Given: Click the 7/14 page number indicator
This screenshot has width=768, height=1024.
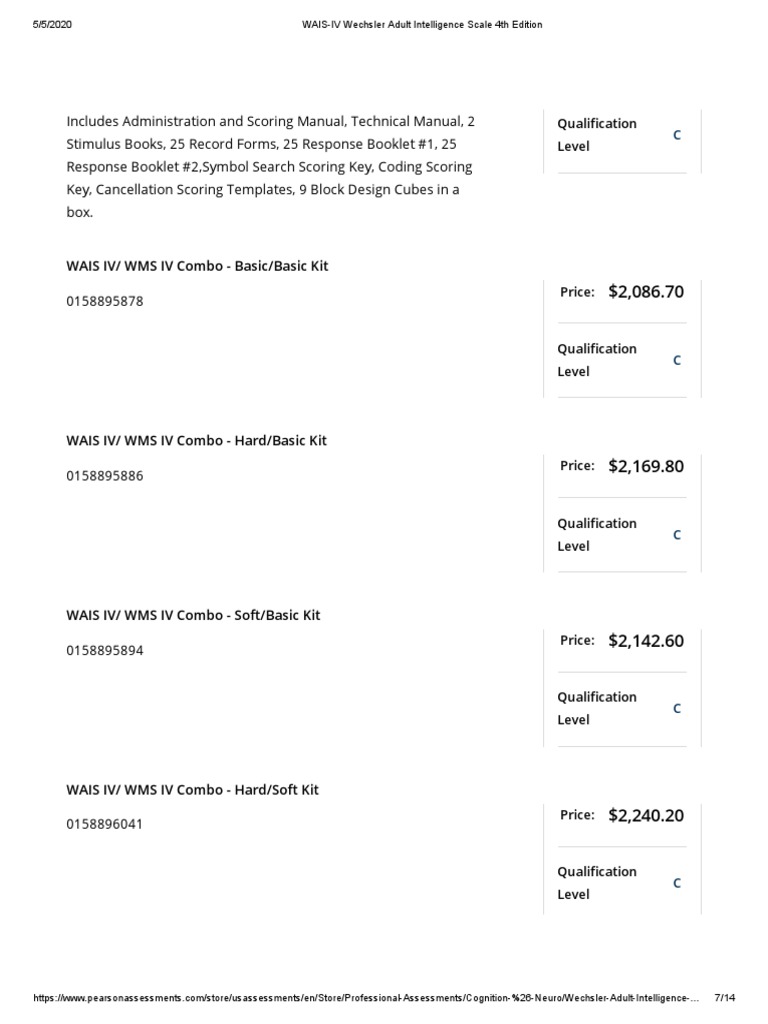Looking at the screenshot, I should click(725, 1001).
